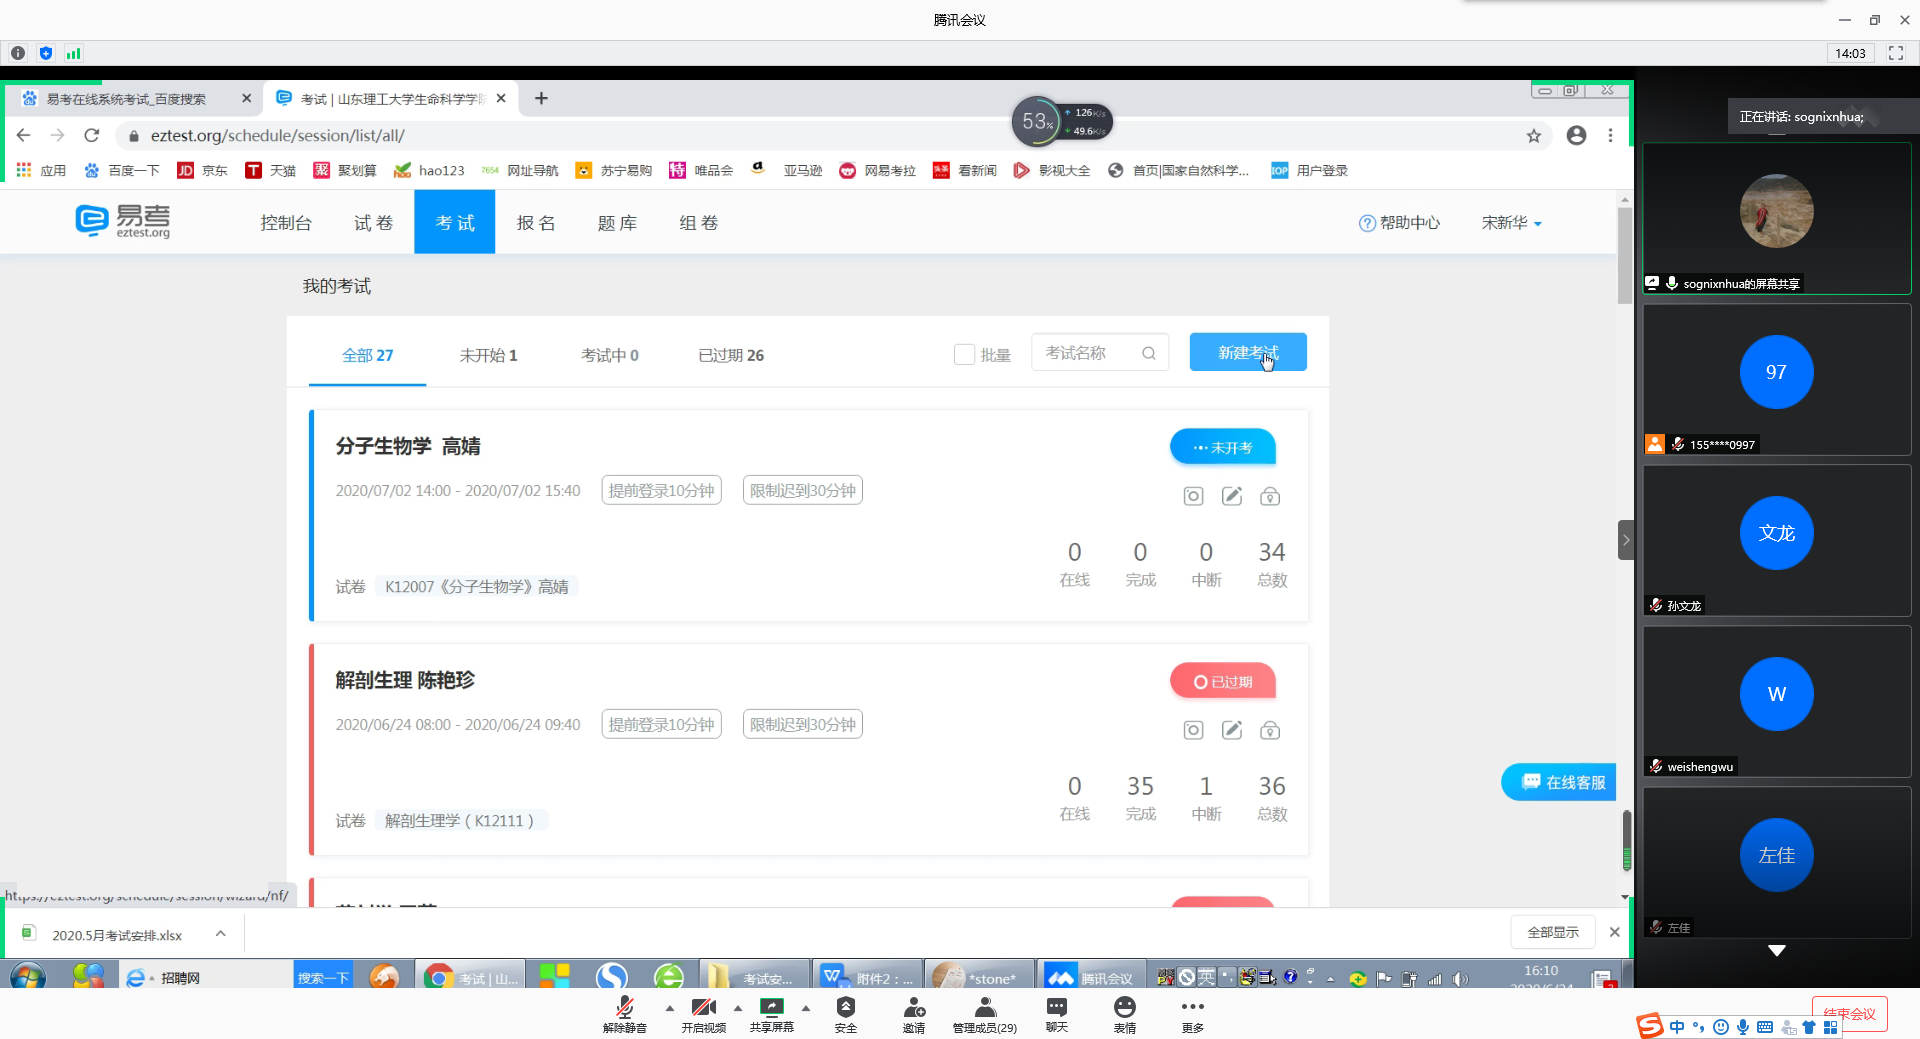Toggle microphone with 解除静音
This screenshot has width=1920, height=1039.
pos(624,1008)
